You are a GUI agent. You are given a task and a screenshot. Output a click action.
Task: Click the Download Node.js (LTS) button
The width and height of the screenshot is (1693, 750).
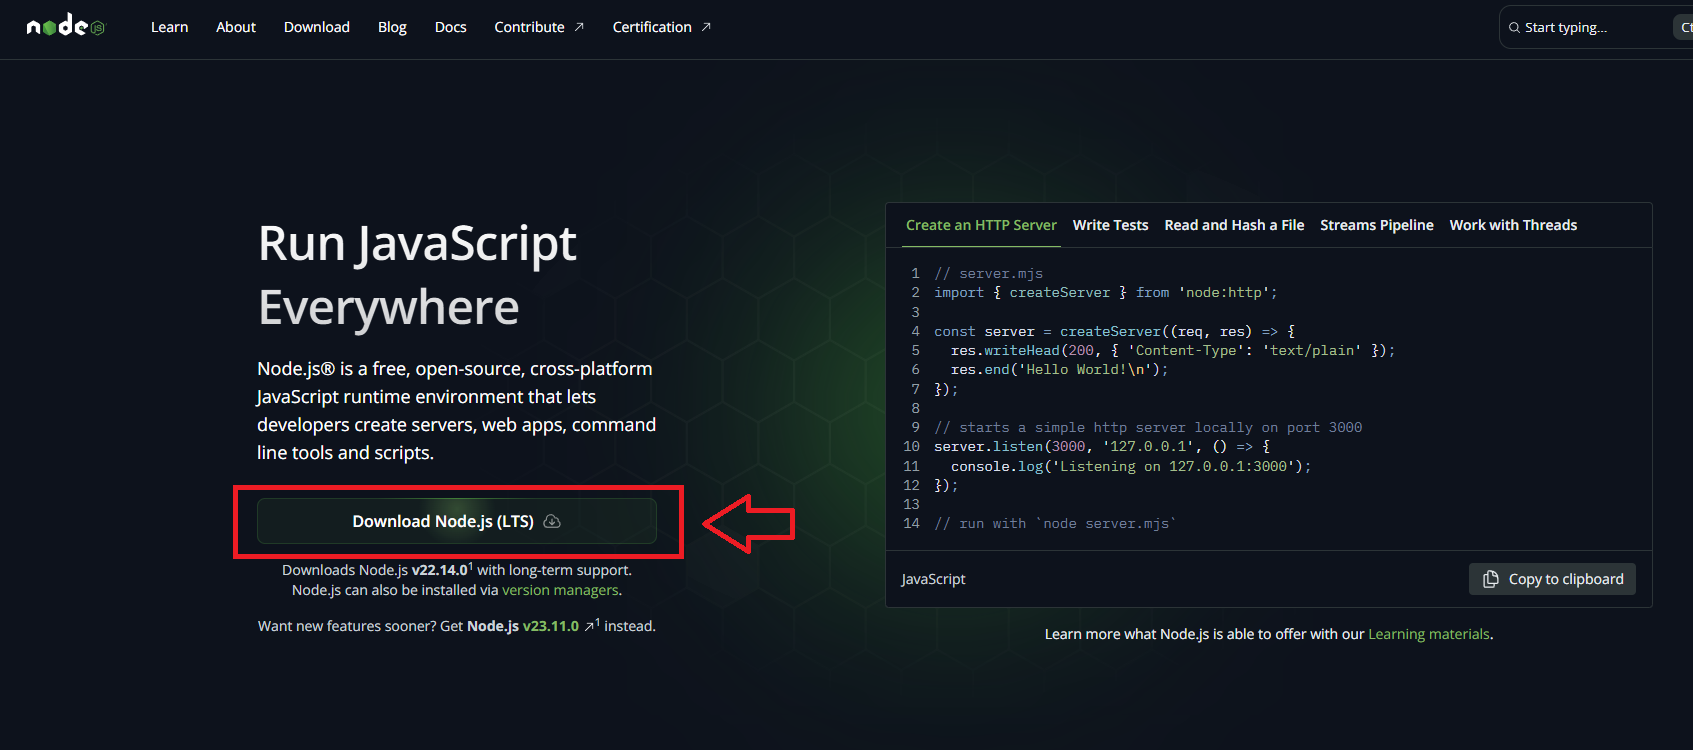457,521
